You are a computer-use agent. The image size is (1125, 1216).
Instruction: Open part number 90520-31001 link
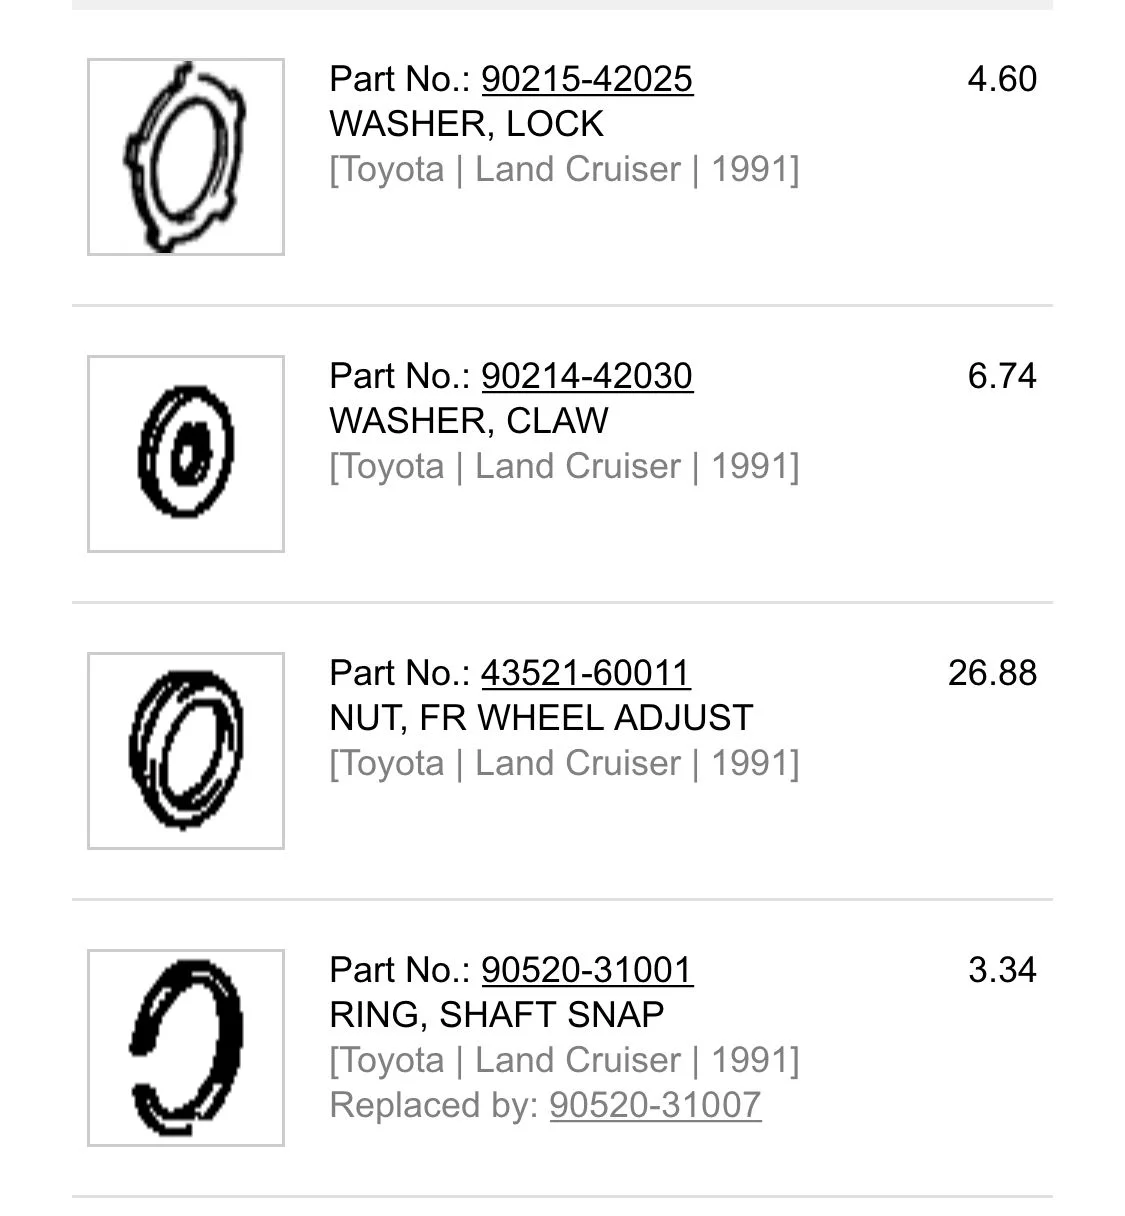(x=587, y=970)
